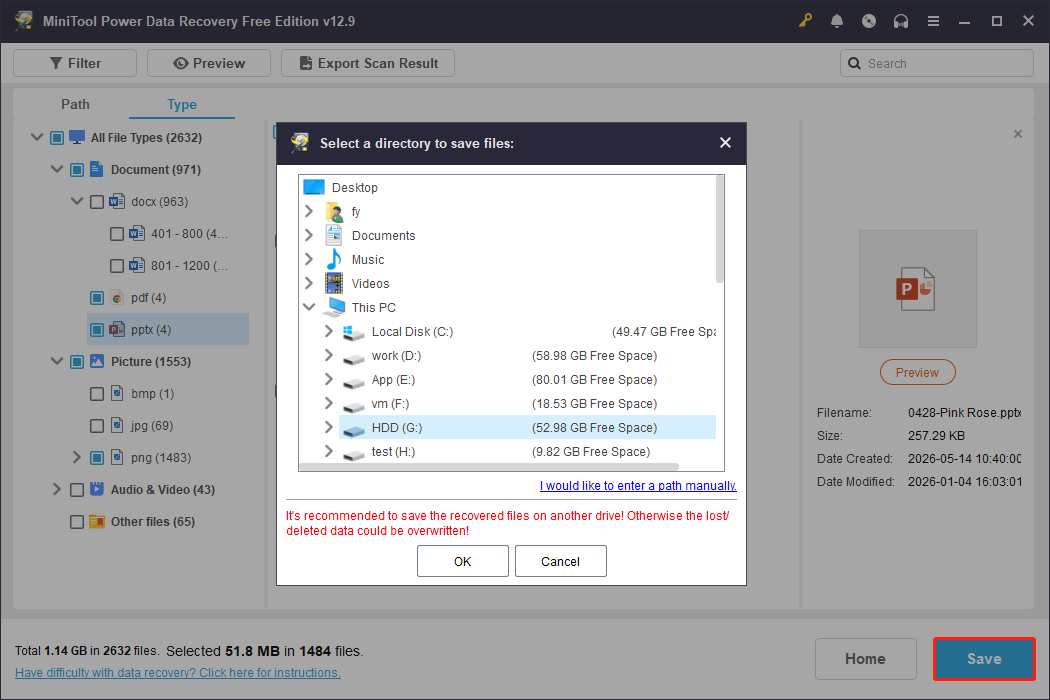Toggle the pdf (4) checkbox

coord(97,297)
